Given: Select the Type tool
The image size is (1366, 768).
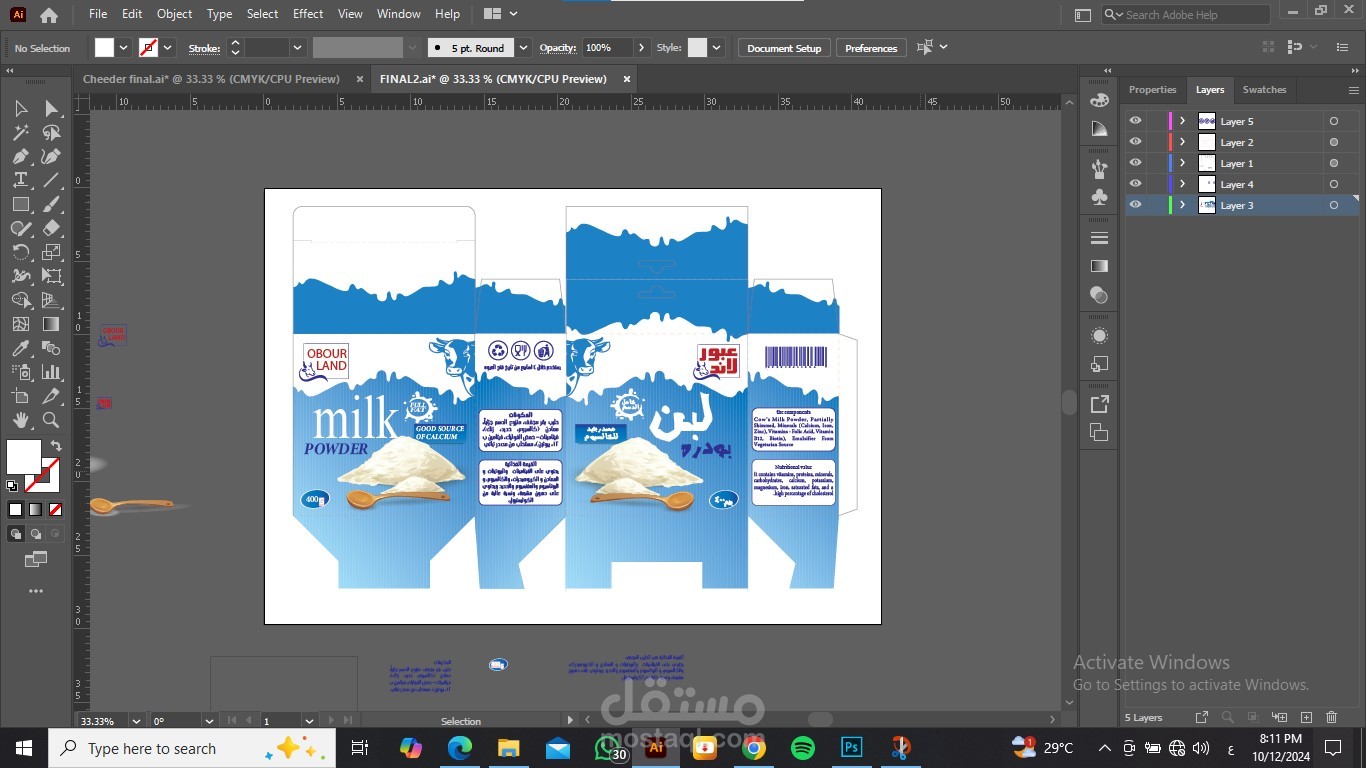Looking at the screenshot, I should click(x=20, y=180).
